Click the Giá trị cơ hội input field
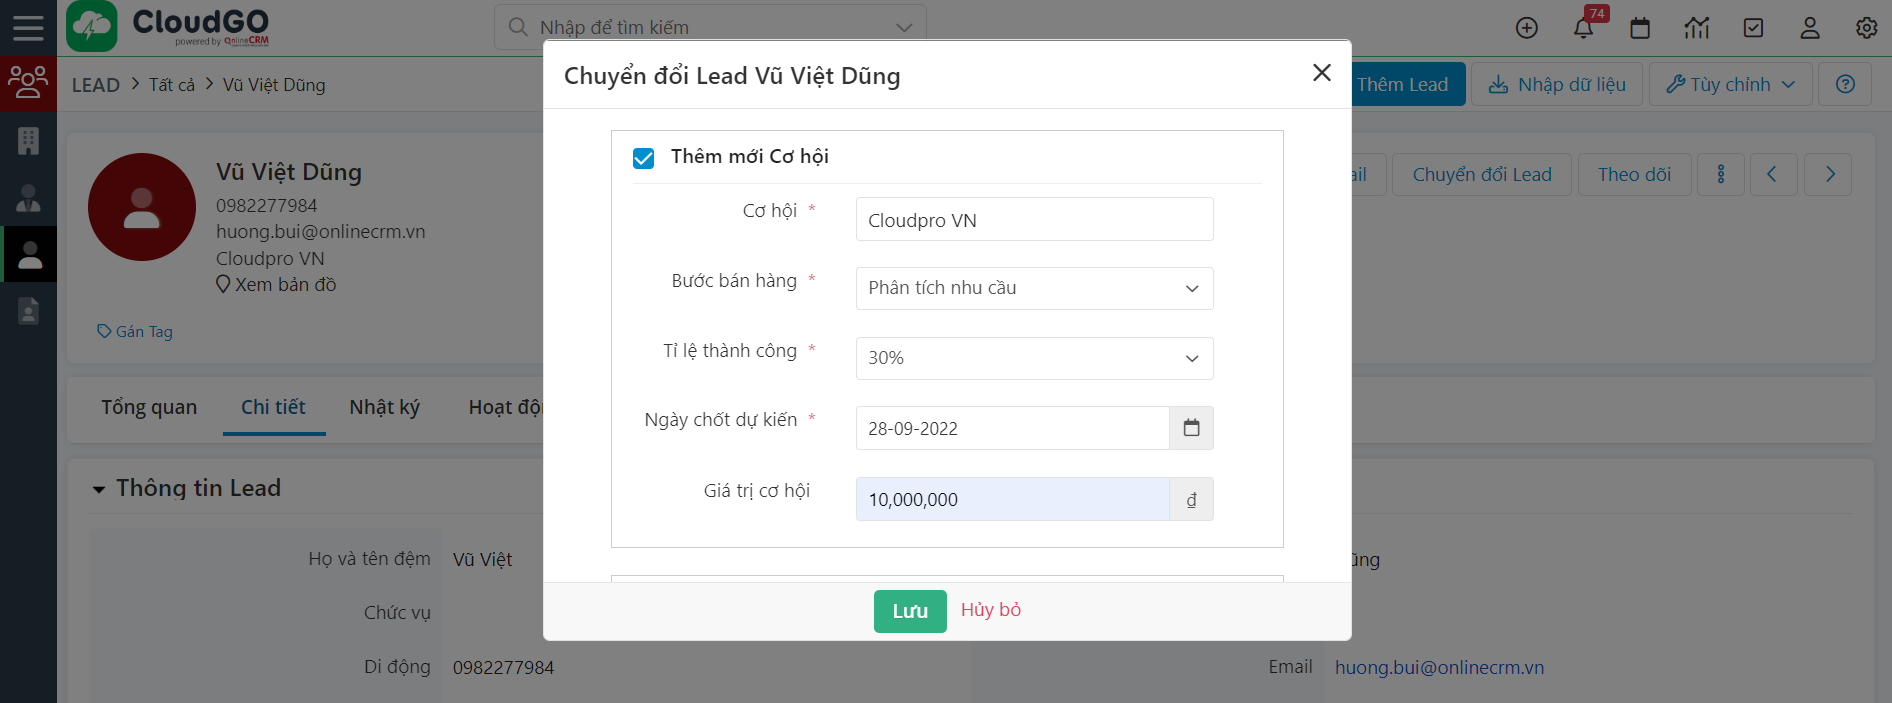Viewport: 1892px width, 703px height. coord(1012,499)
